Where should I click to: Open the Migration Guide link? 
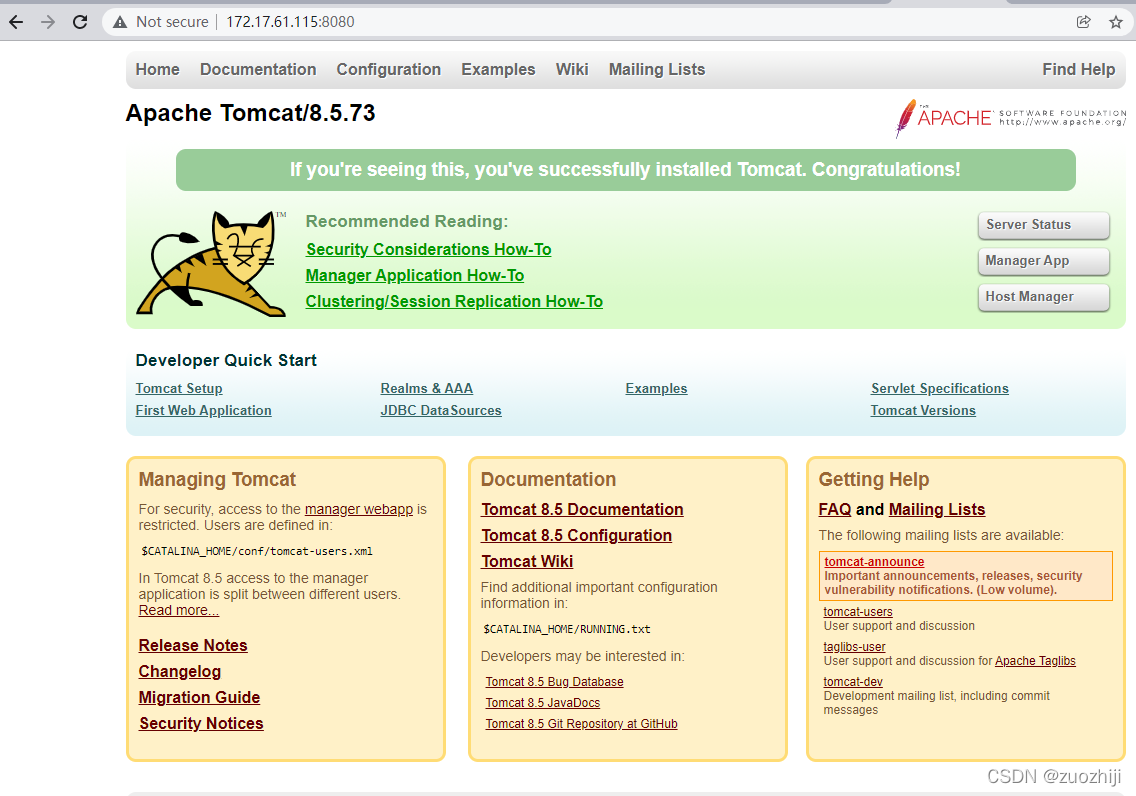coord(199,697)
